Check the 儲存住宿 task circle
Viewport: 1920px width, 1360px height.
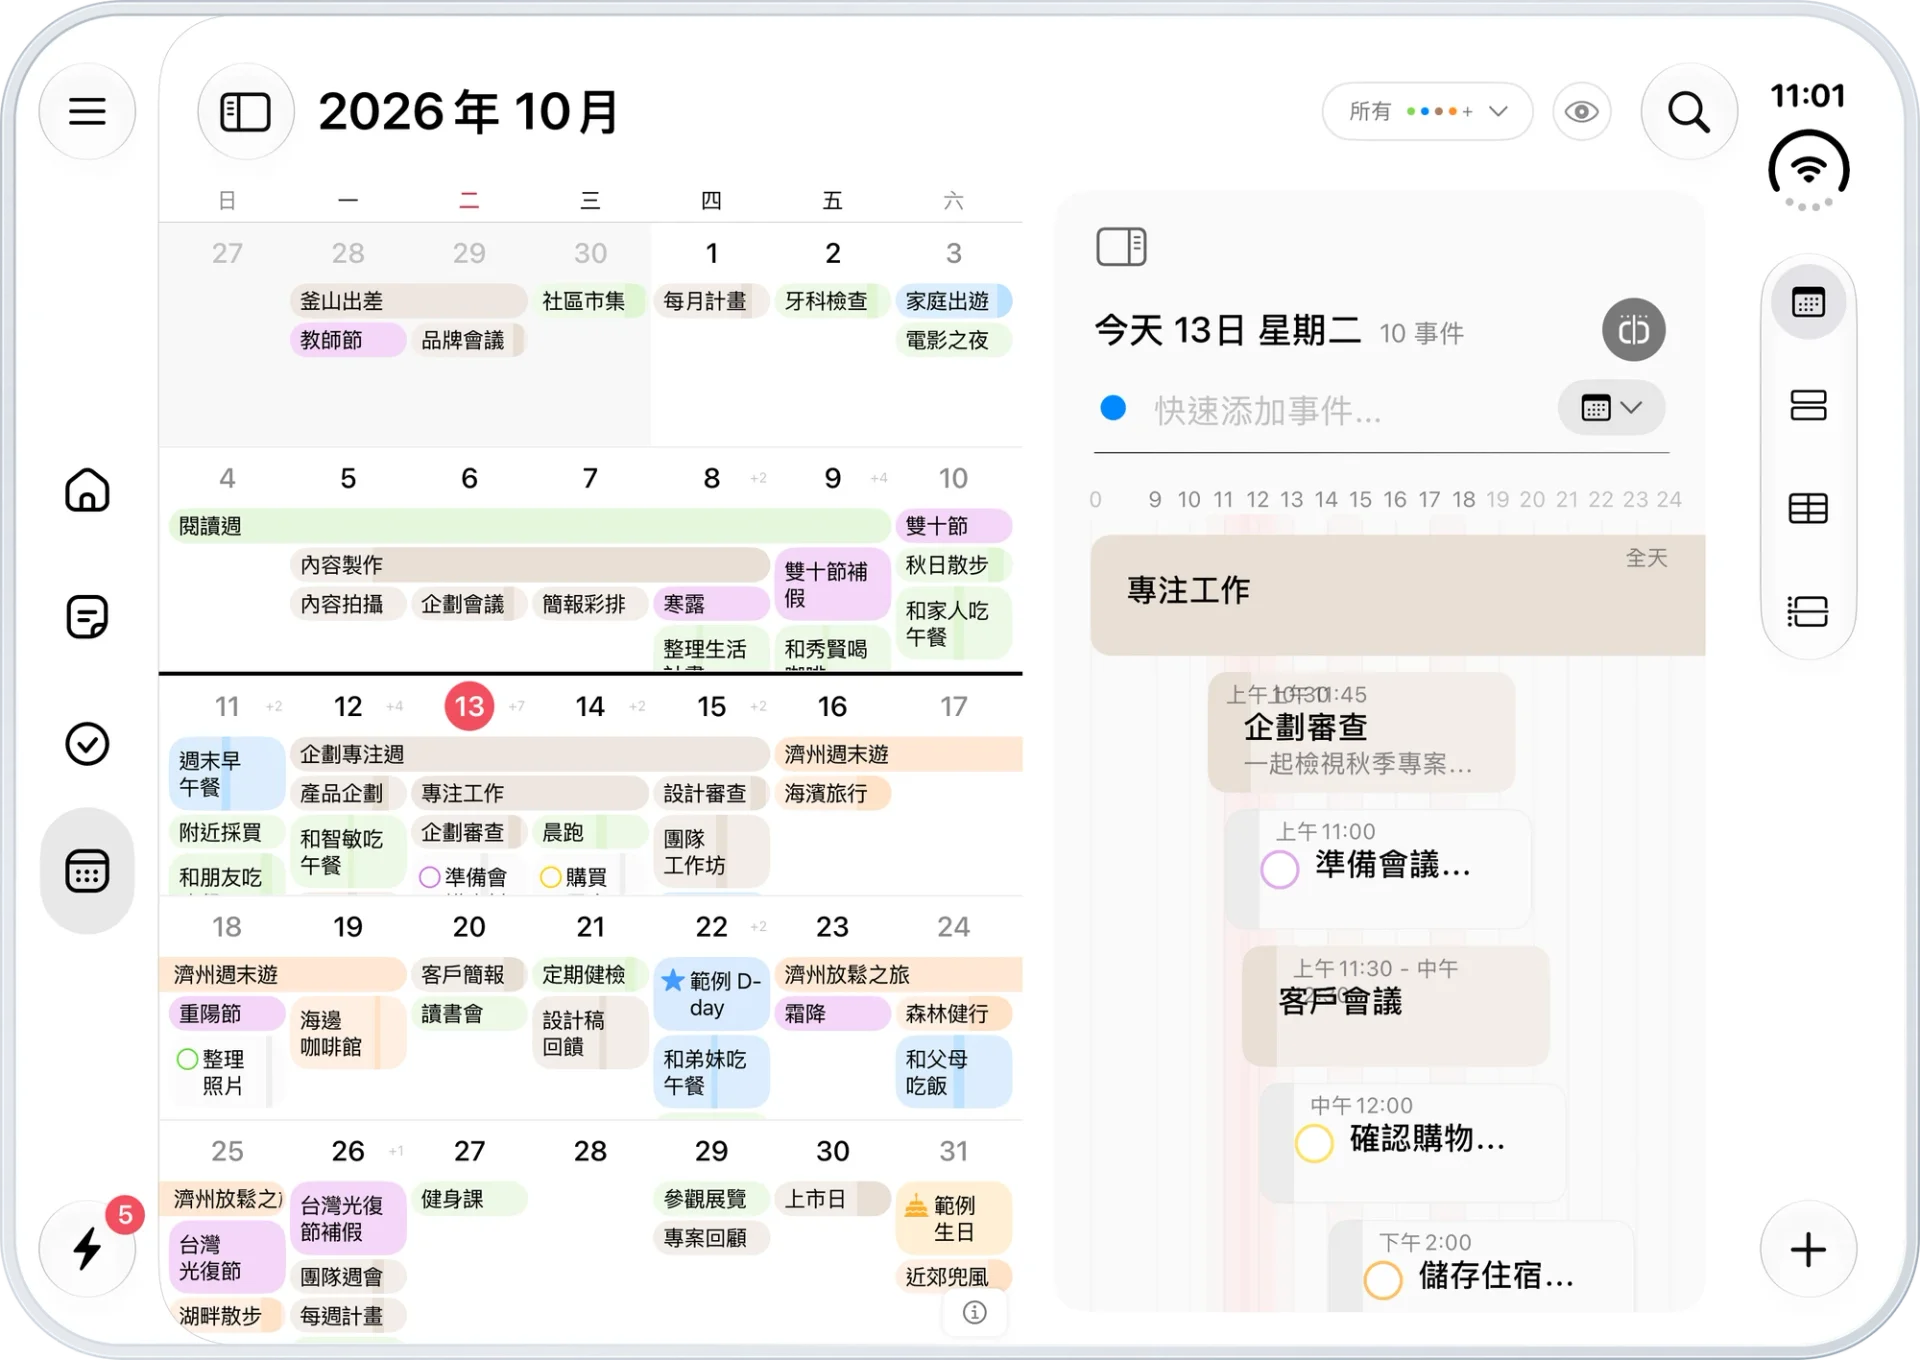point(1383,1279)
